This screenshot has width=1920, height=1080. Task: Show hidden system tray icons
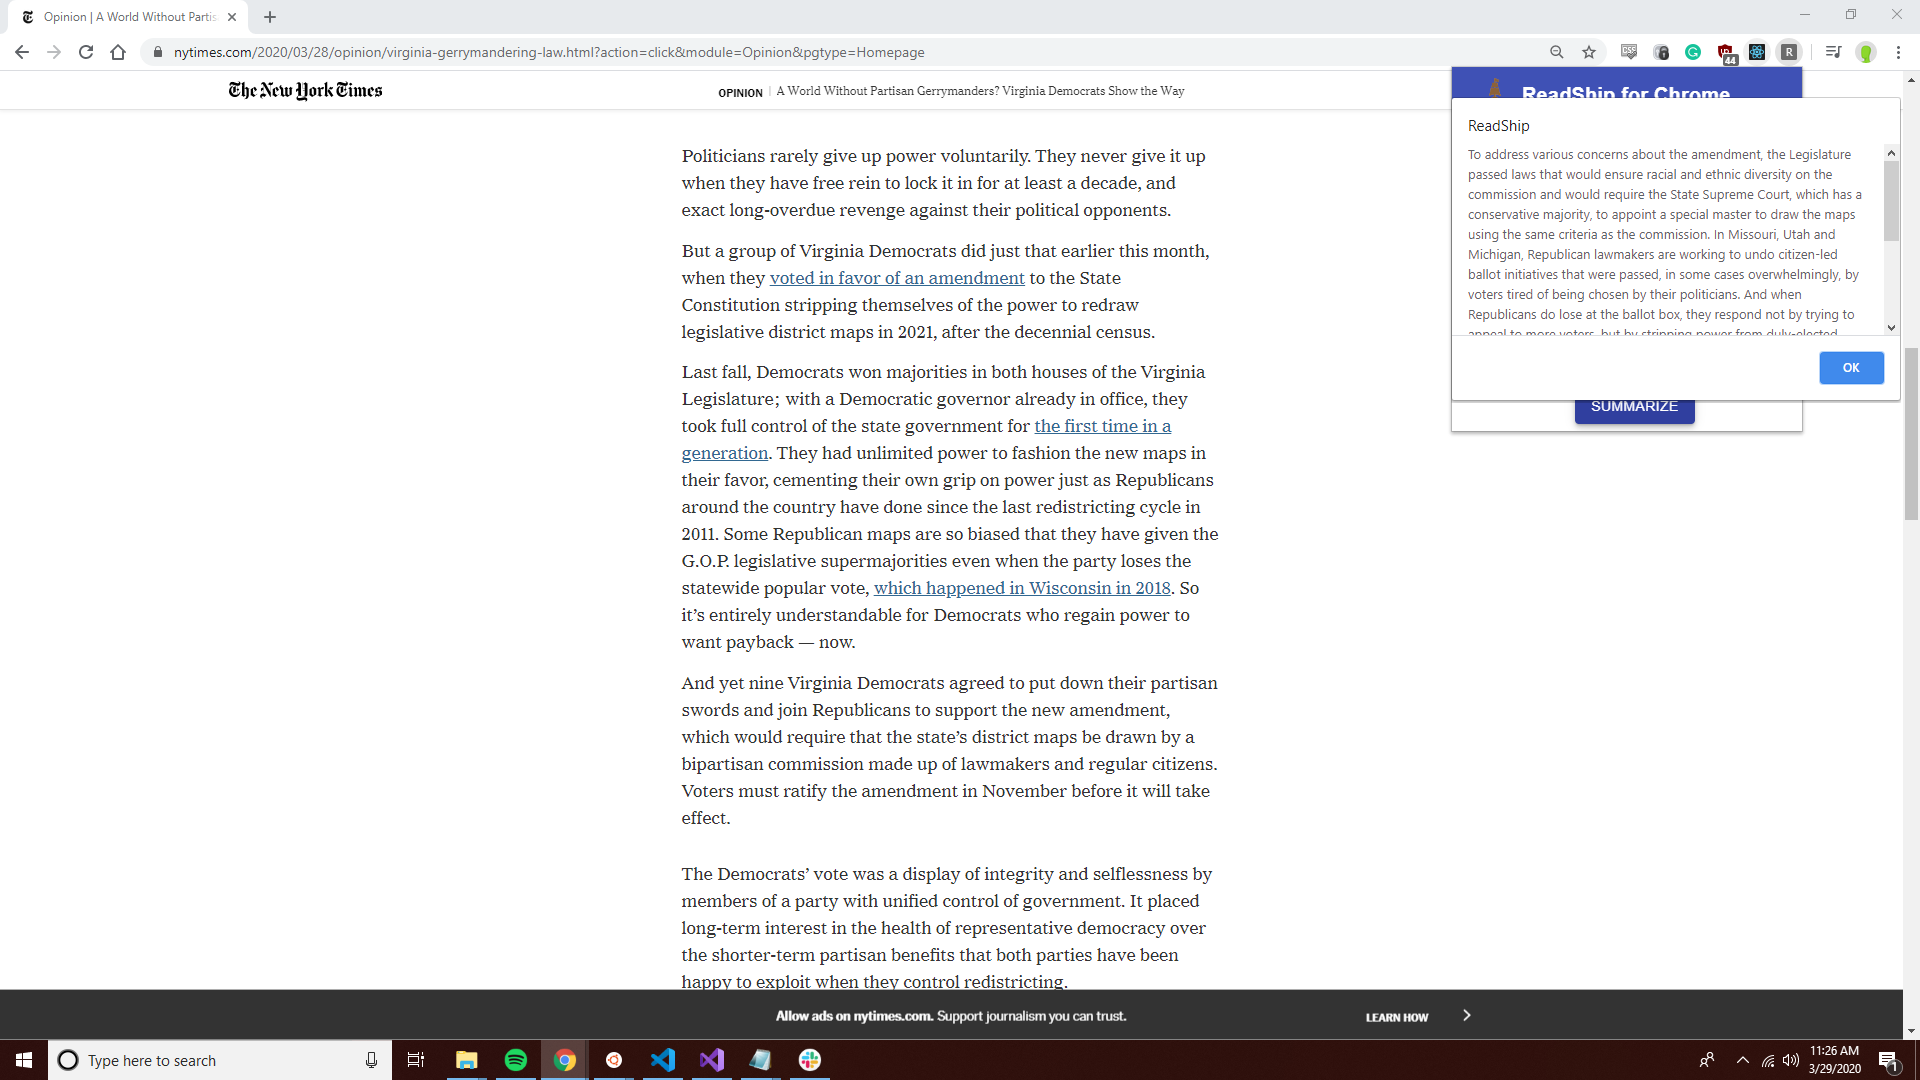[x=1743, y=1060]
